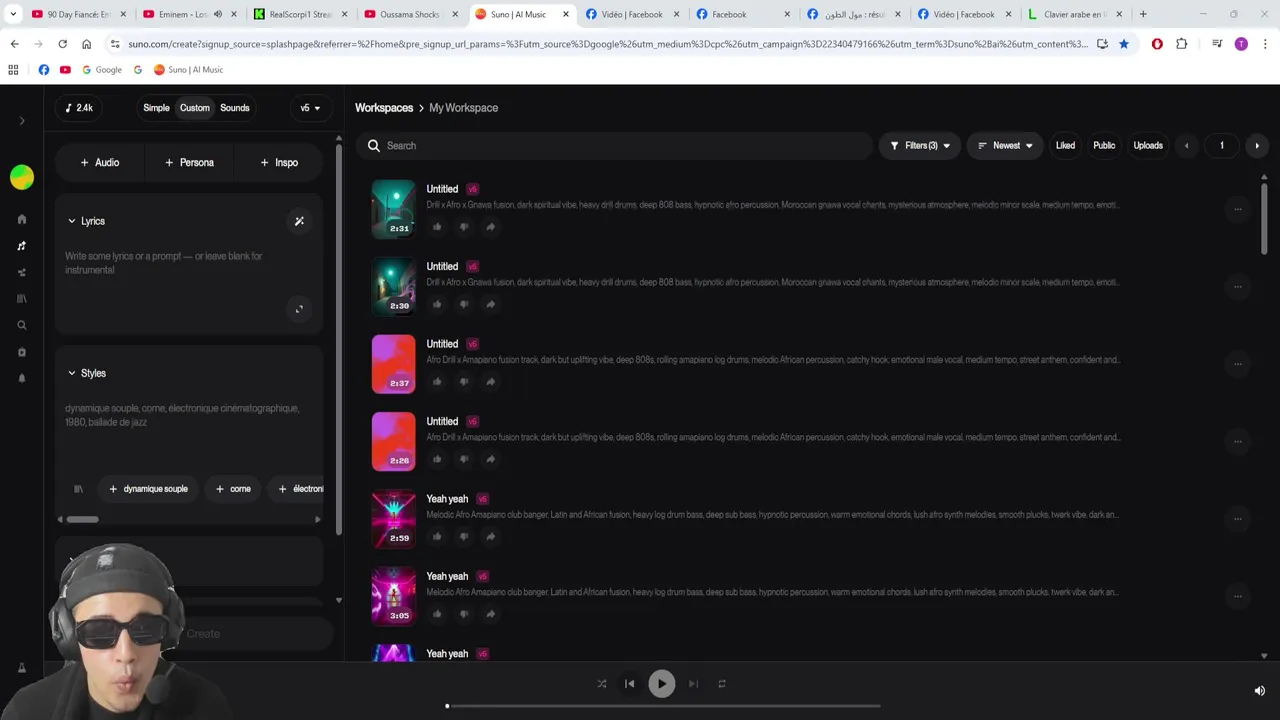The width and height of the screenshot is (1280, 720).
Task: Open the Google bookmark in bookmarks bar
Action: 102,70
